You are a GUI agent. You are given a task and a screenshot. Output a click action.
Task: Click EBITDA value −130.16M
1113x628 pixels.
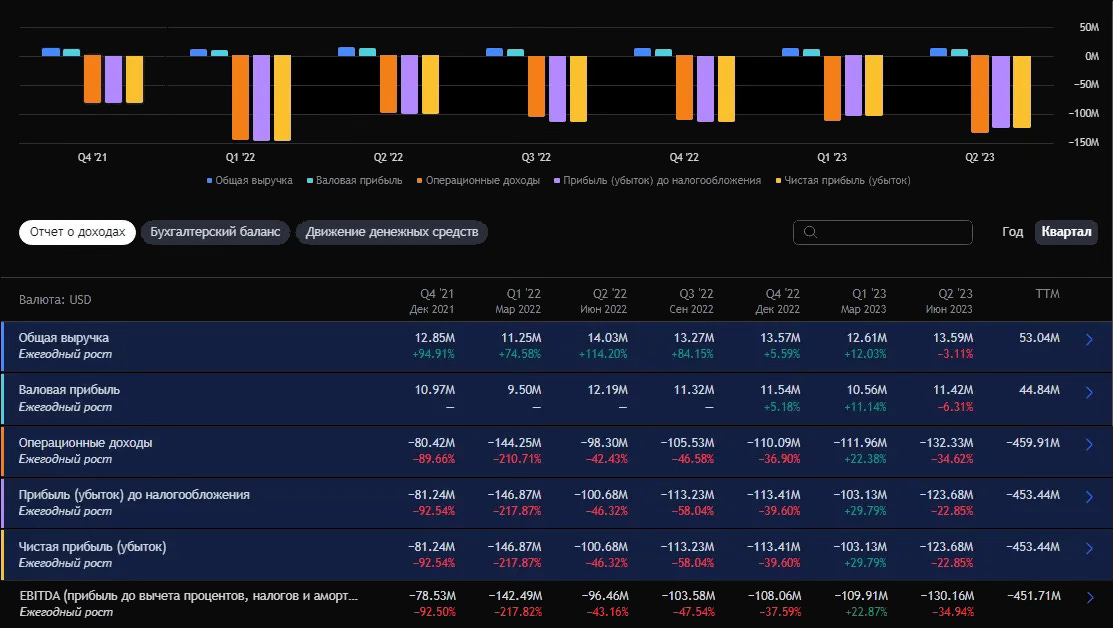coord(947,595)
